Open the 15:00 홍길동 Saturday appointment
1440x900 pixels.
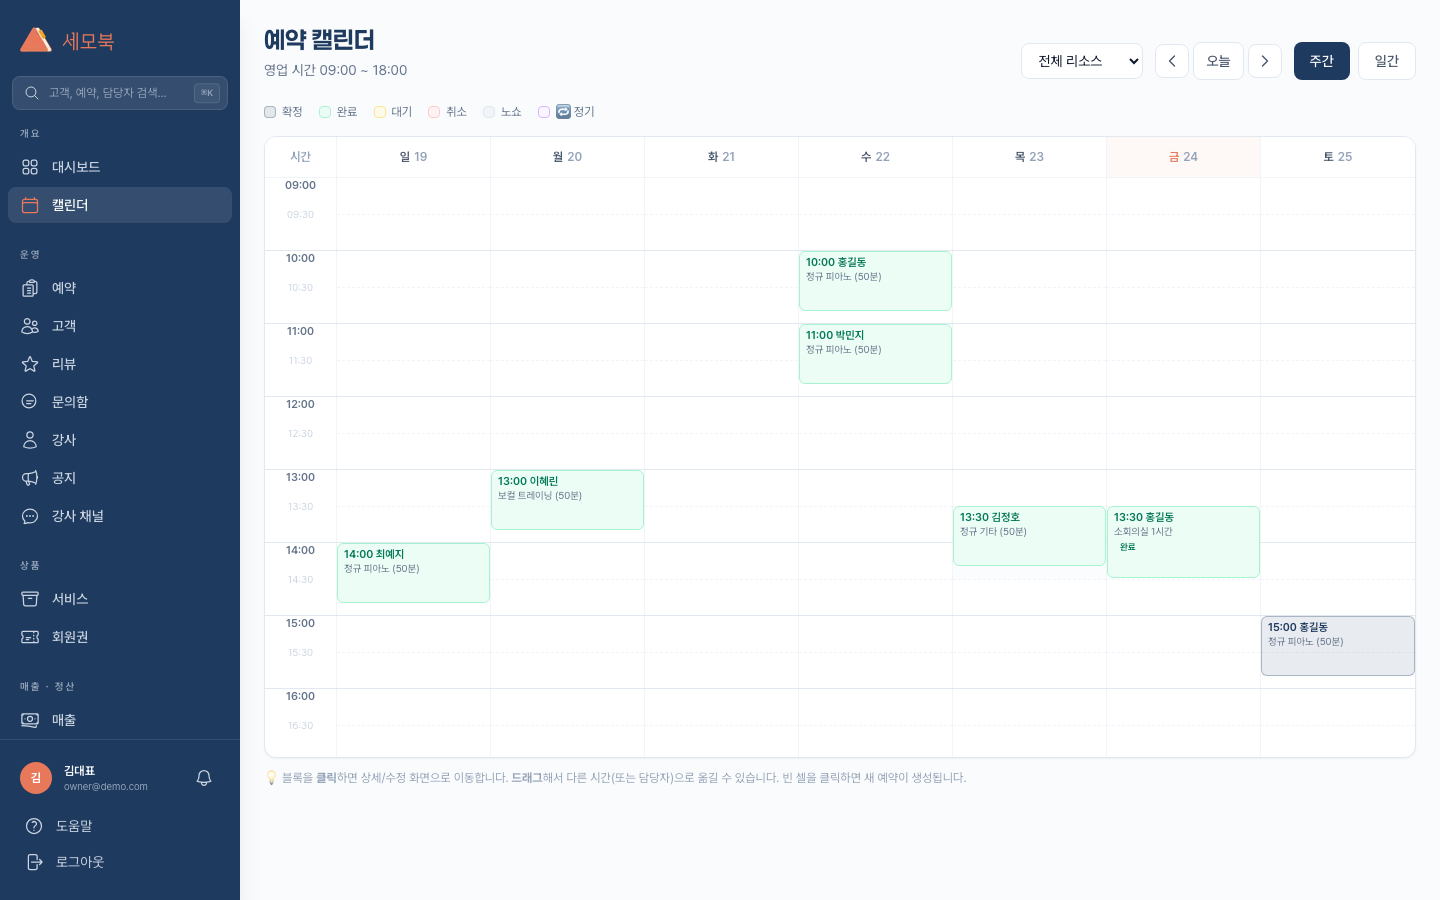[1337, 645]
